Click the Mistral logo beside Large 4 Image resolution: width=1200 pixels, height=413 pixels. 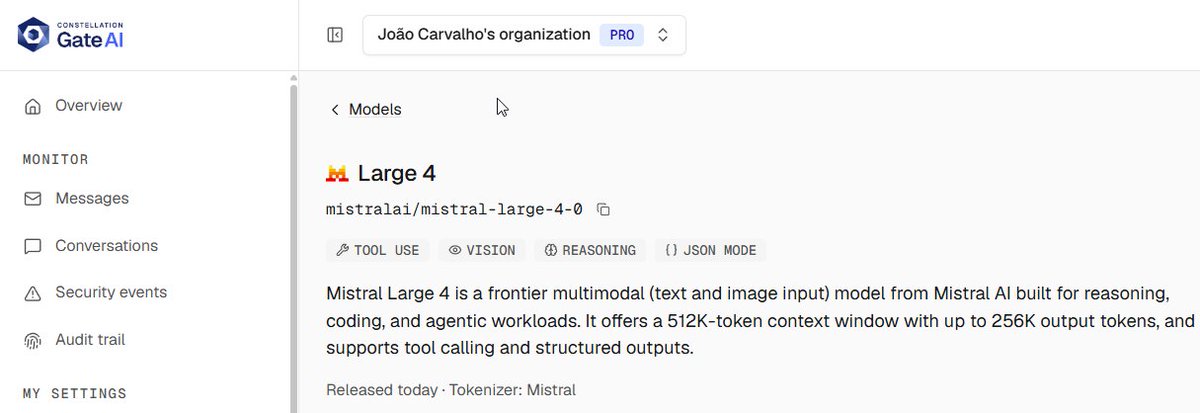click(337, 174)
